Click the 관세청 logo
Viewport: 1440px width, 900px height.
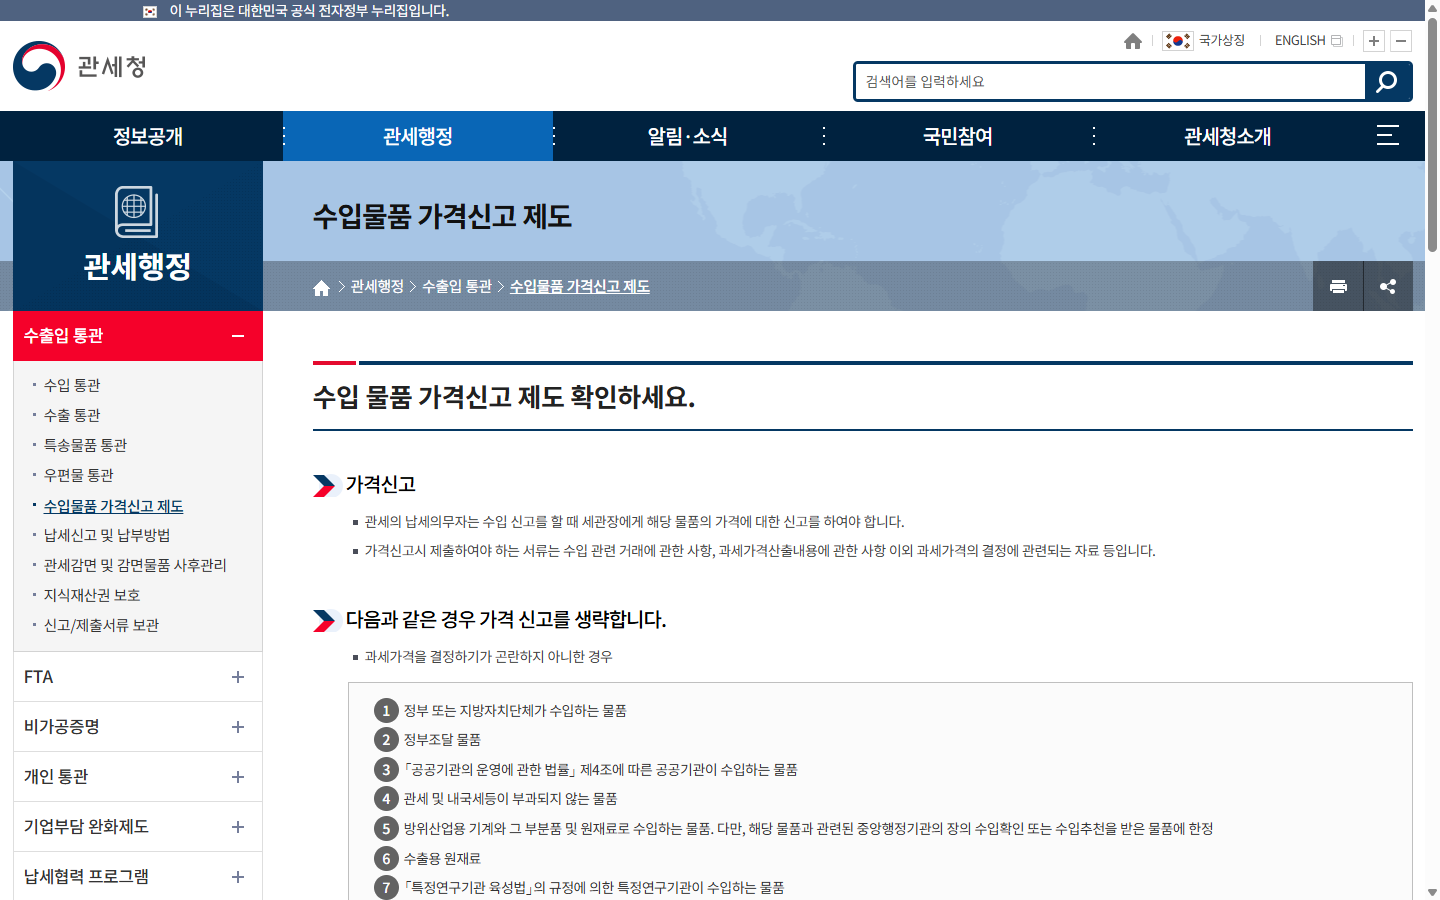tap(80, 66)
